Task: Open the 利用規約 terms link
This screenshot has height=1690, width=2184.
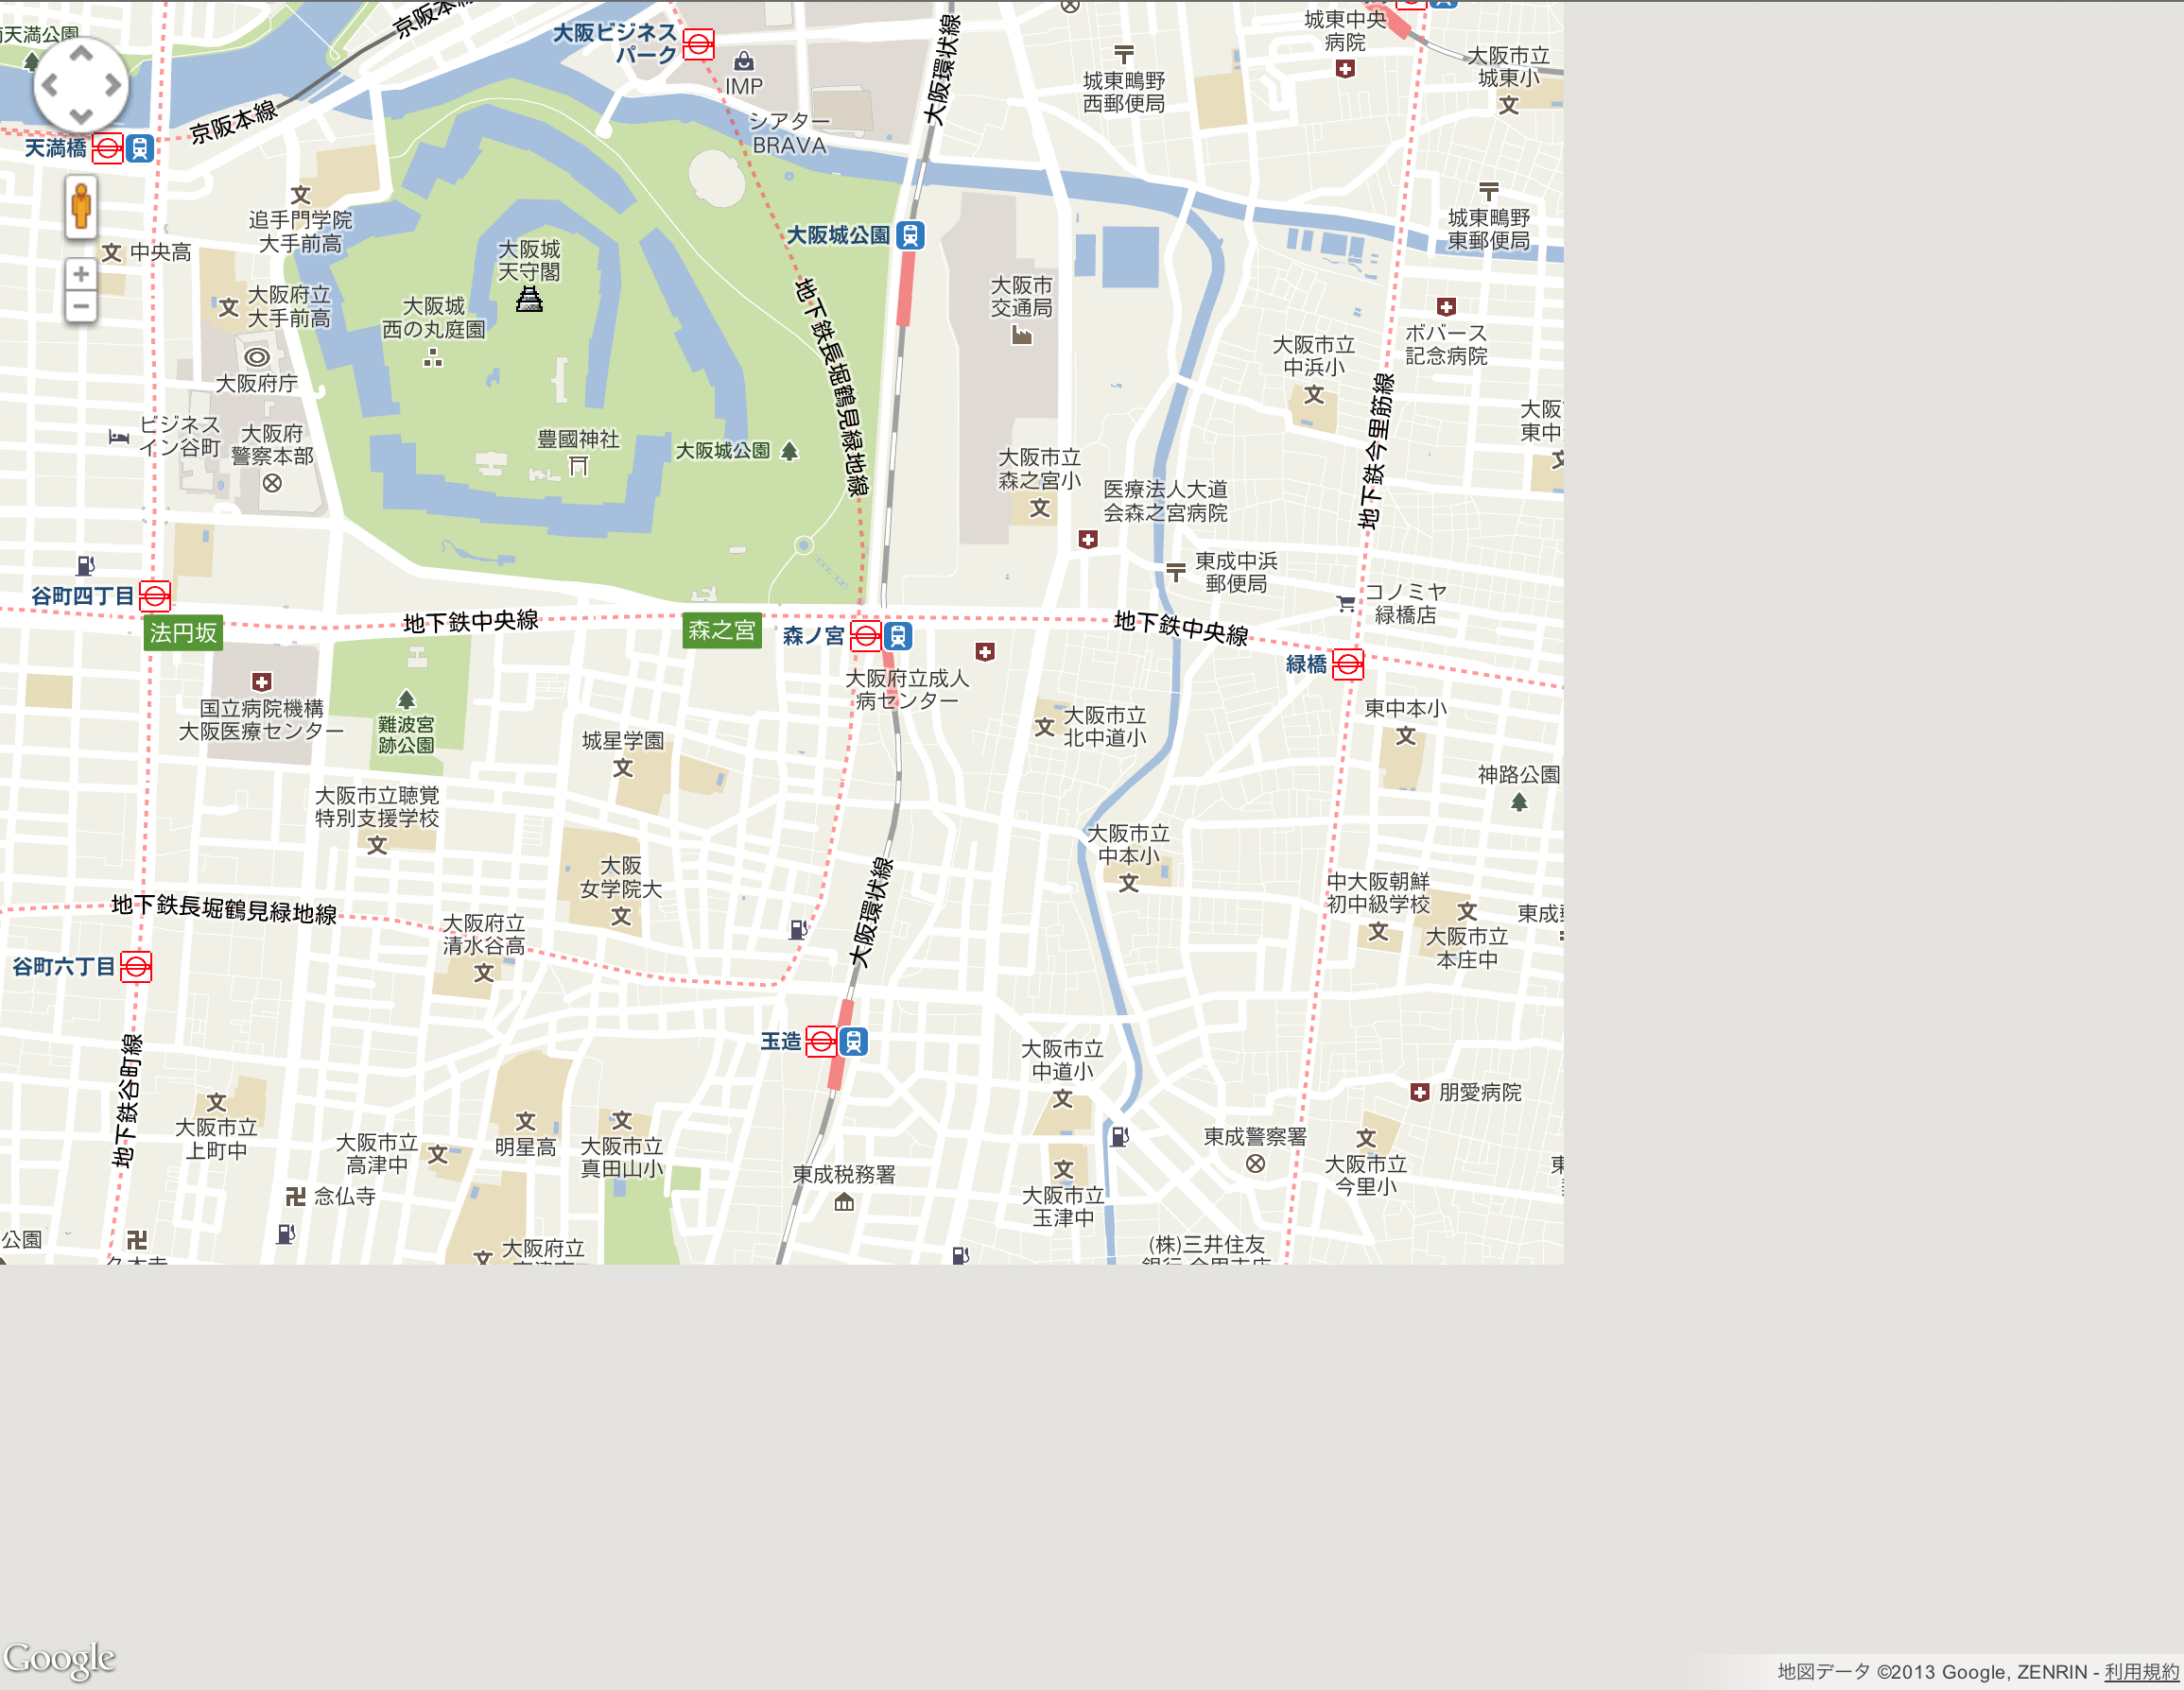Action: point(2141,1671)
